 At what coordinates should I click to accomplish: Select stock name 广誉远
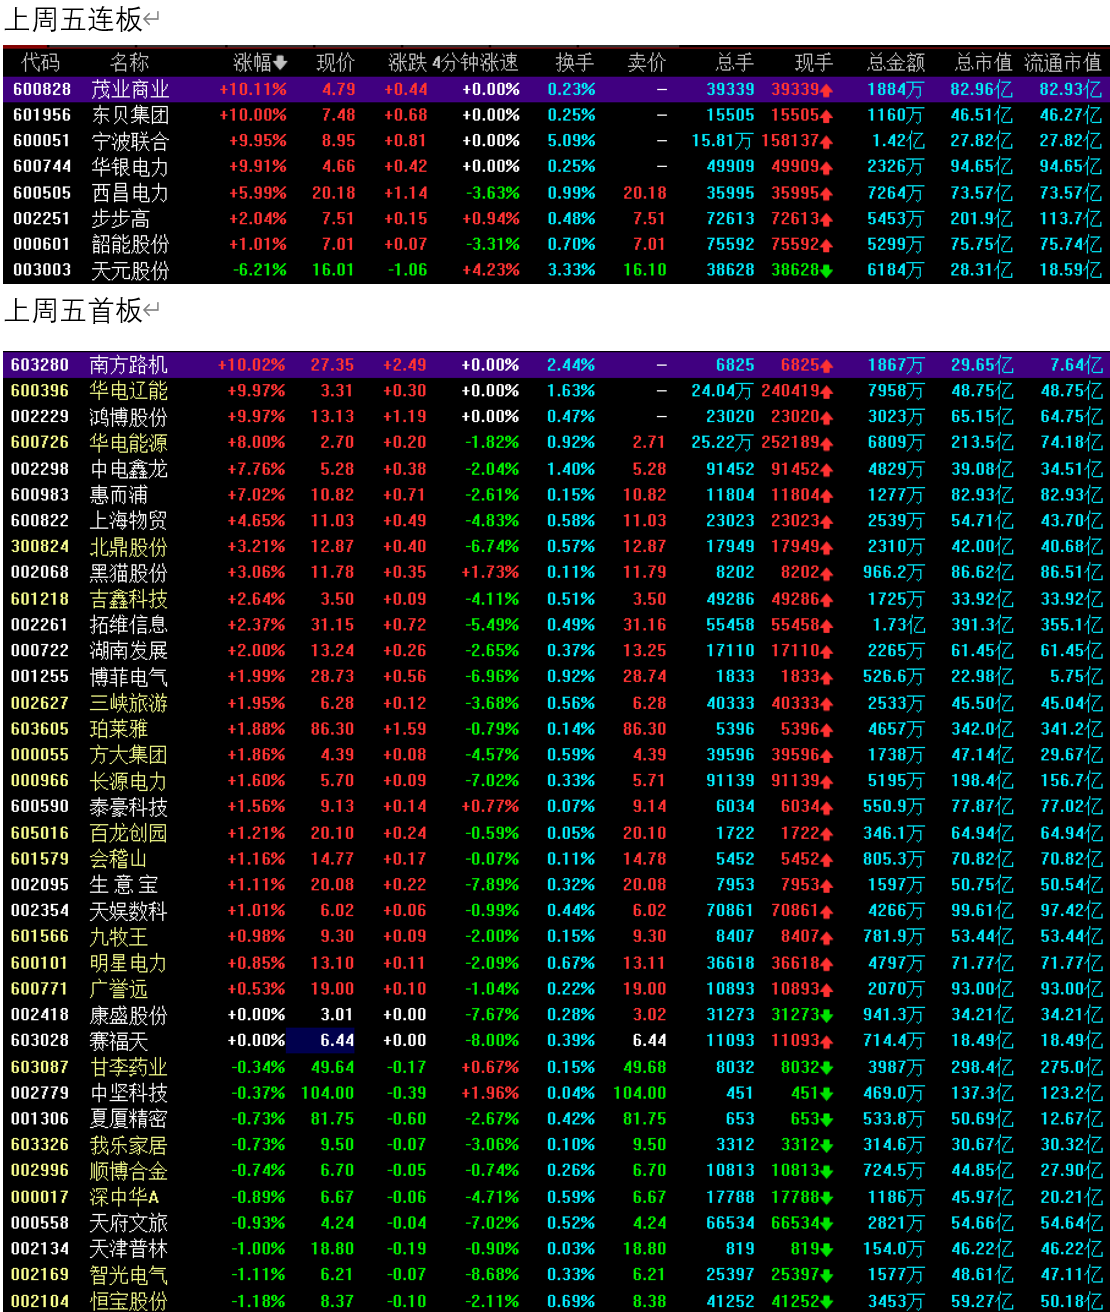(119, 989)
